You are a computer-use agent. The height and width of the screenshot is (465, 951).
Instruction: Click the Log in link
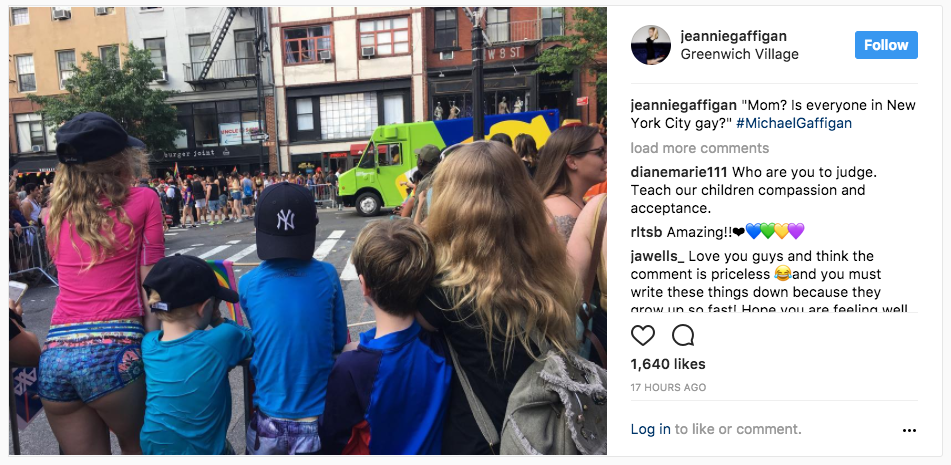pyautogui.click(x=650, y=429)
